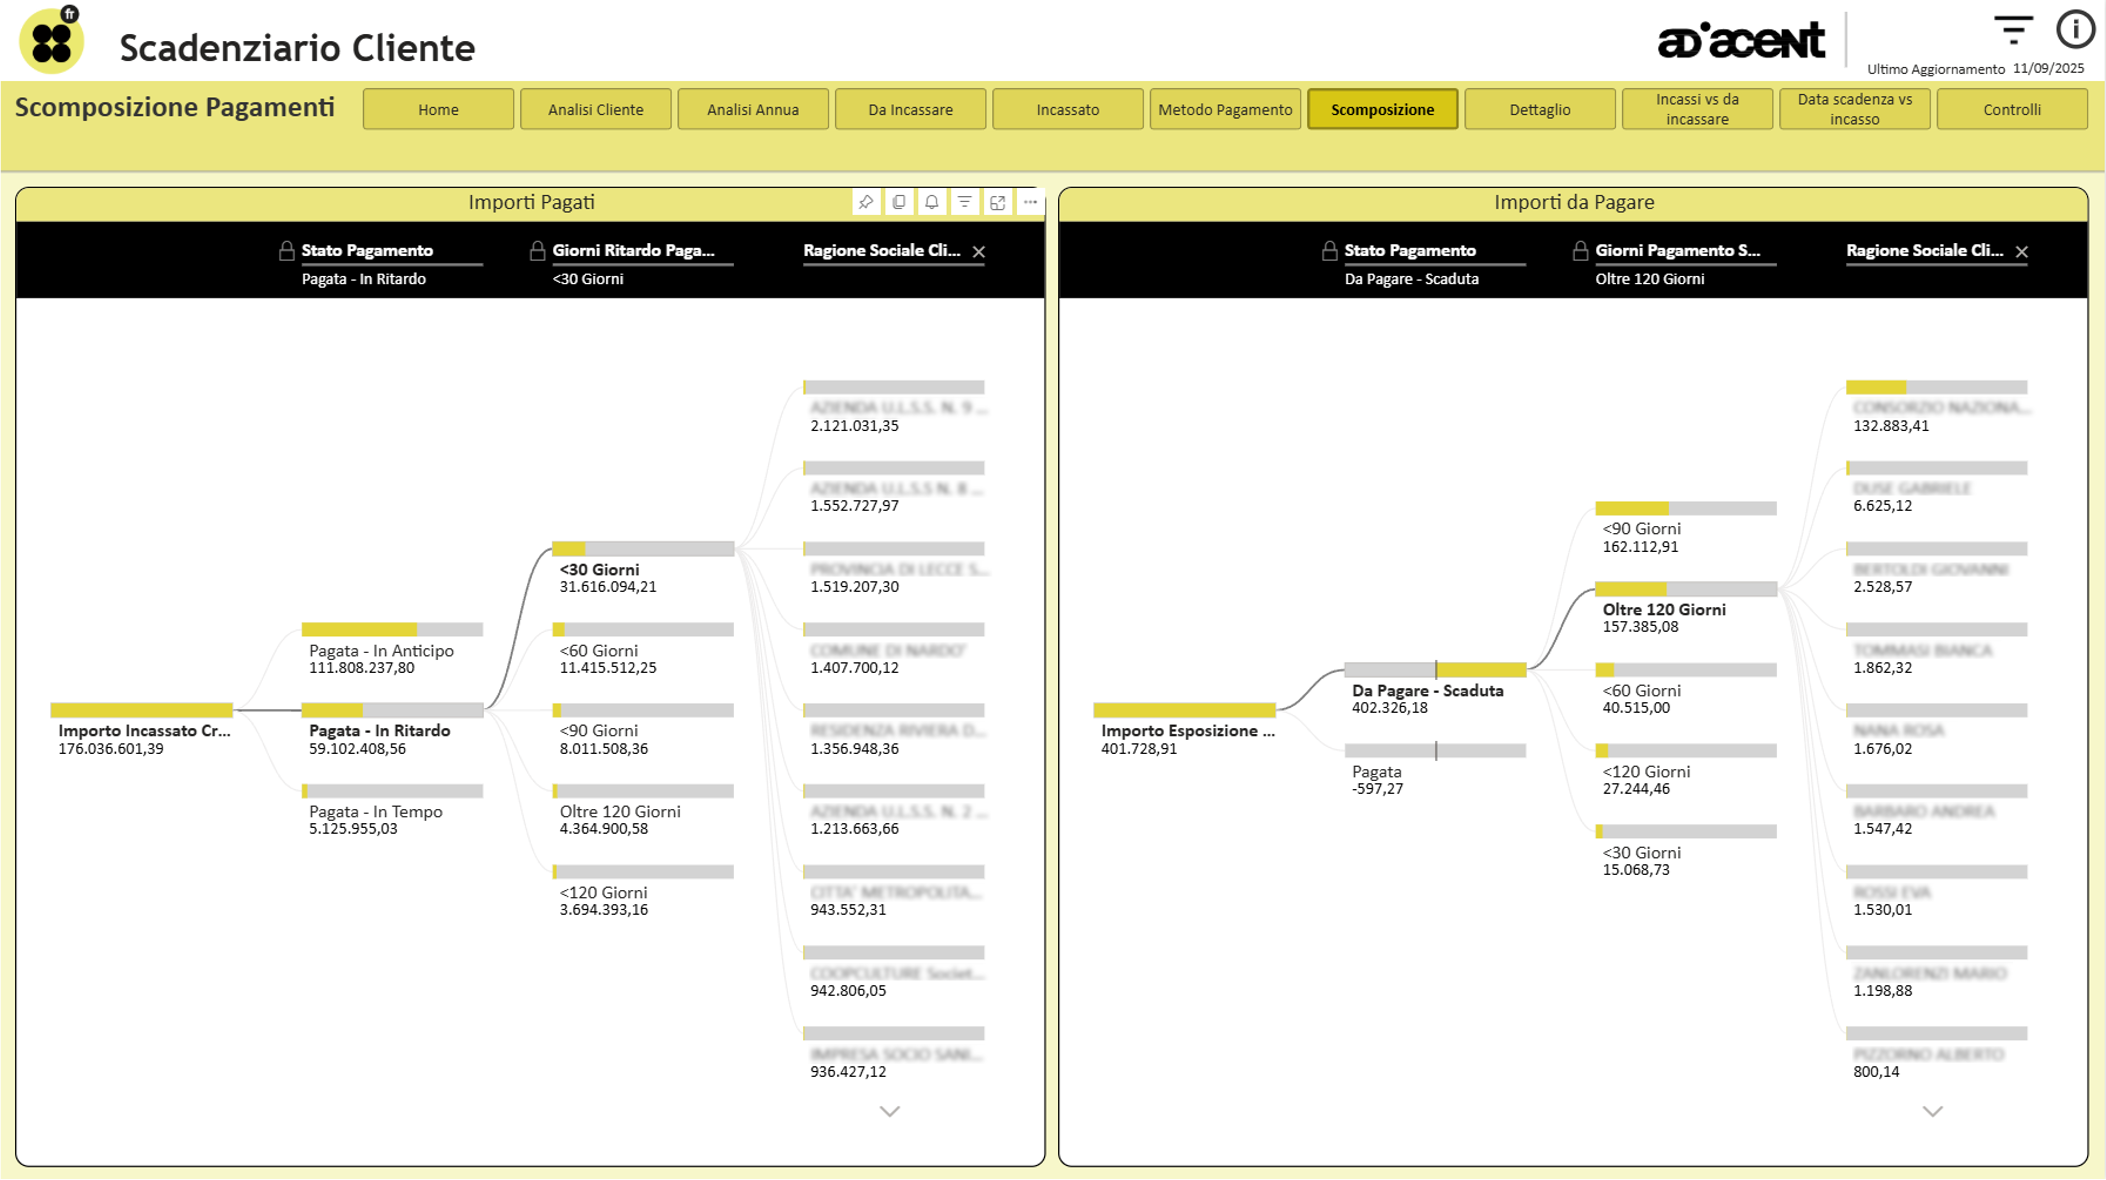Open Importi Pagati in focus mode

[x=998, y=202]
